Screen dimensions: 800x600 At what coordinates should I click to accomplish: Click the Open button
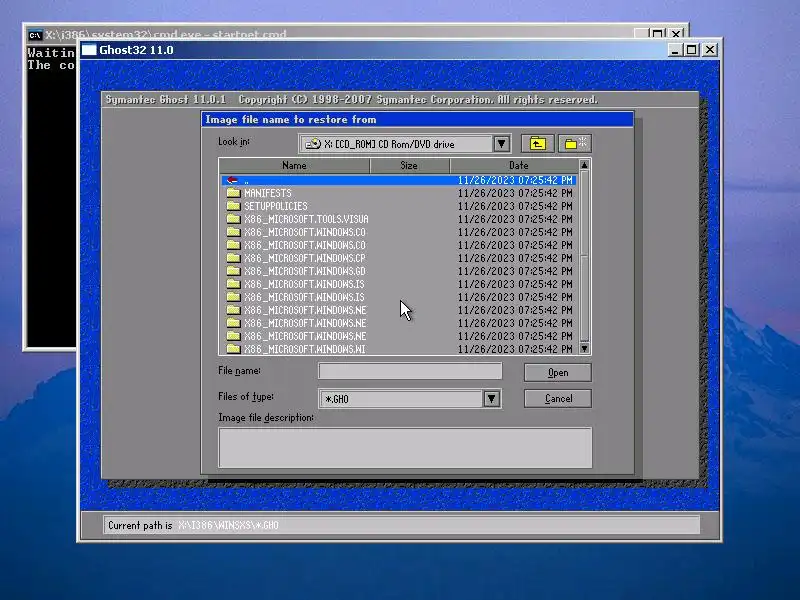(558, 372)
